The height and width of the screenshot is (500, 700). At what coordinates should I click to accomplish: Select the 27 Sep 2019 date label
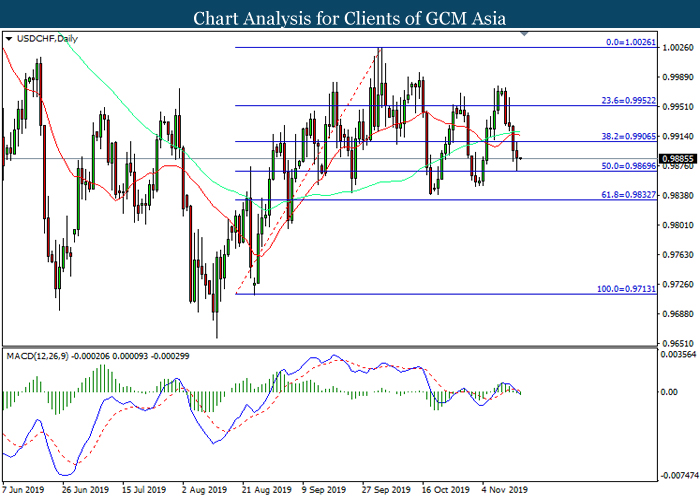coord(386,491)
